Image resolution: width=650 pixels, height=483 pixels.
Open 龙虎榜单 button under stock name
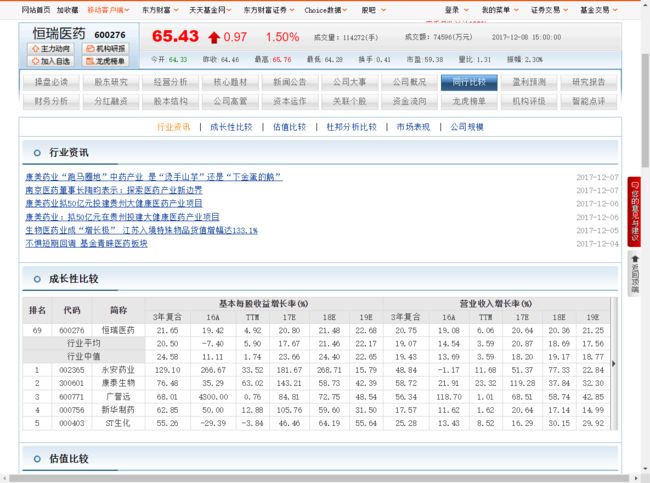click(105, 61)
